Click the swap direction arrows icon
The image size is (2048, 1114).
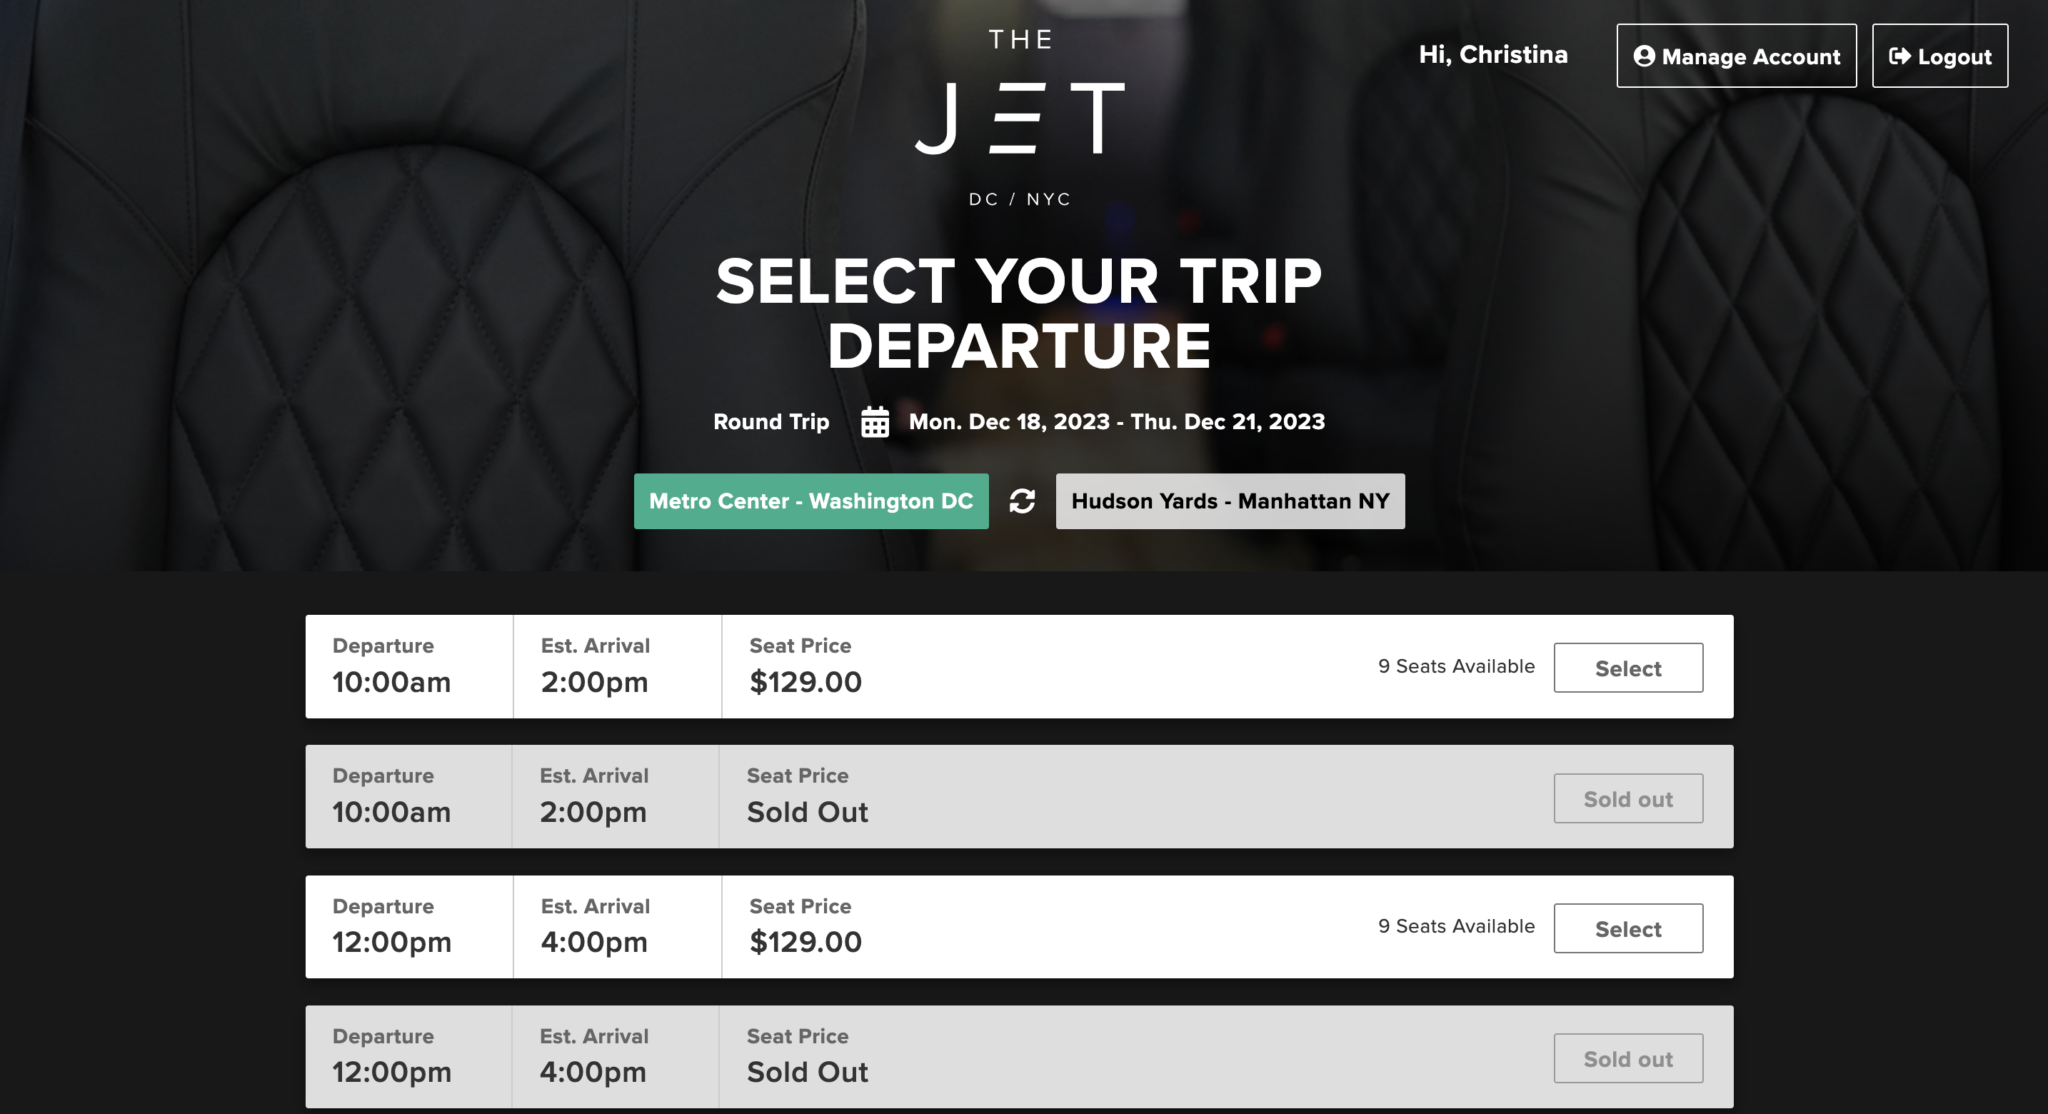coord(1023,501)
